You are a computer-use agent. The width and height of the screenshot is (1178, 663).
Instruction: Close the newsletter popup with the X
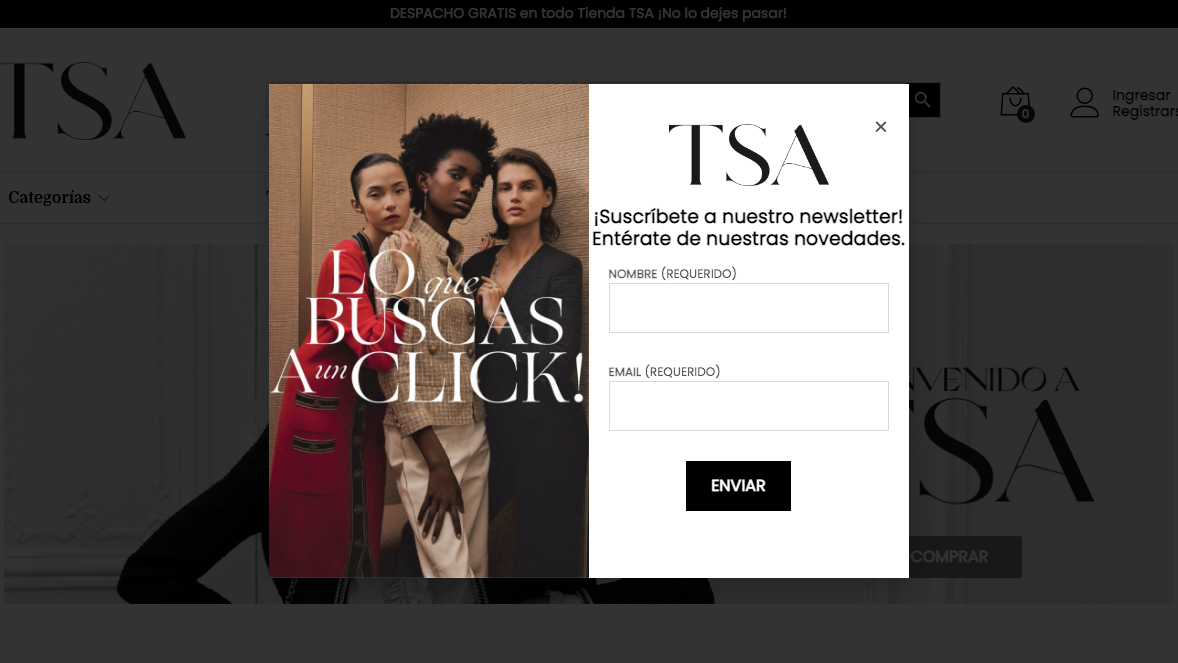[x=880, y=127]
